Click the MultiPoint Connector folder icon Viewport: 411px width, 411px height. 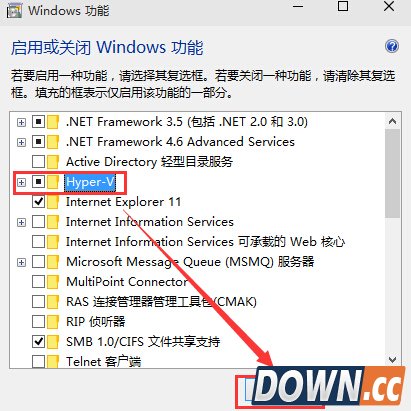[53, 282]
